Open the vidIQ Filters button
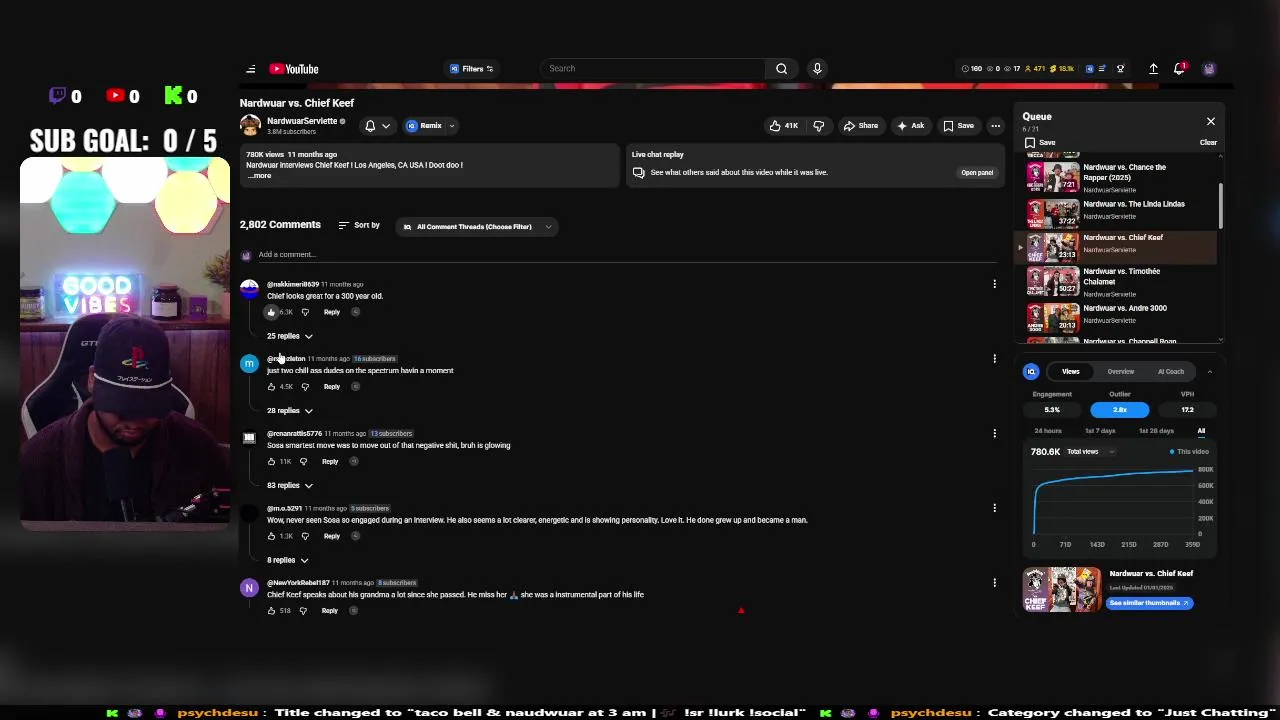This screenshot has height=720, width=1280. tap(471, 69)
